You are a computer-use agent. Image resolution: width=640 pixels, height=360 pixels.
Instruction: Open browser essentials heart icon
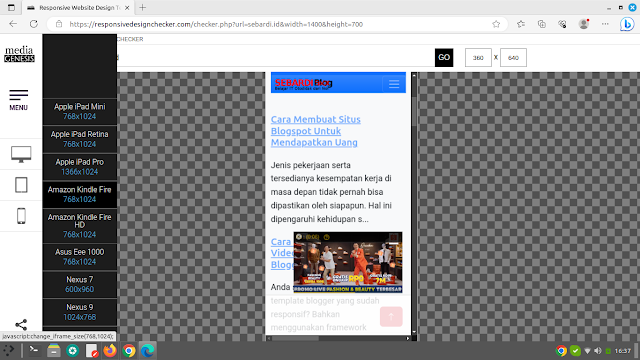click(x=562, y=24)
